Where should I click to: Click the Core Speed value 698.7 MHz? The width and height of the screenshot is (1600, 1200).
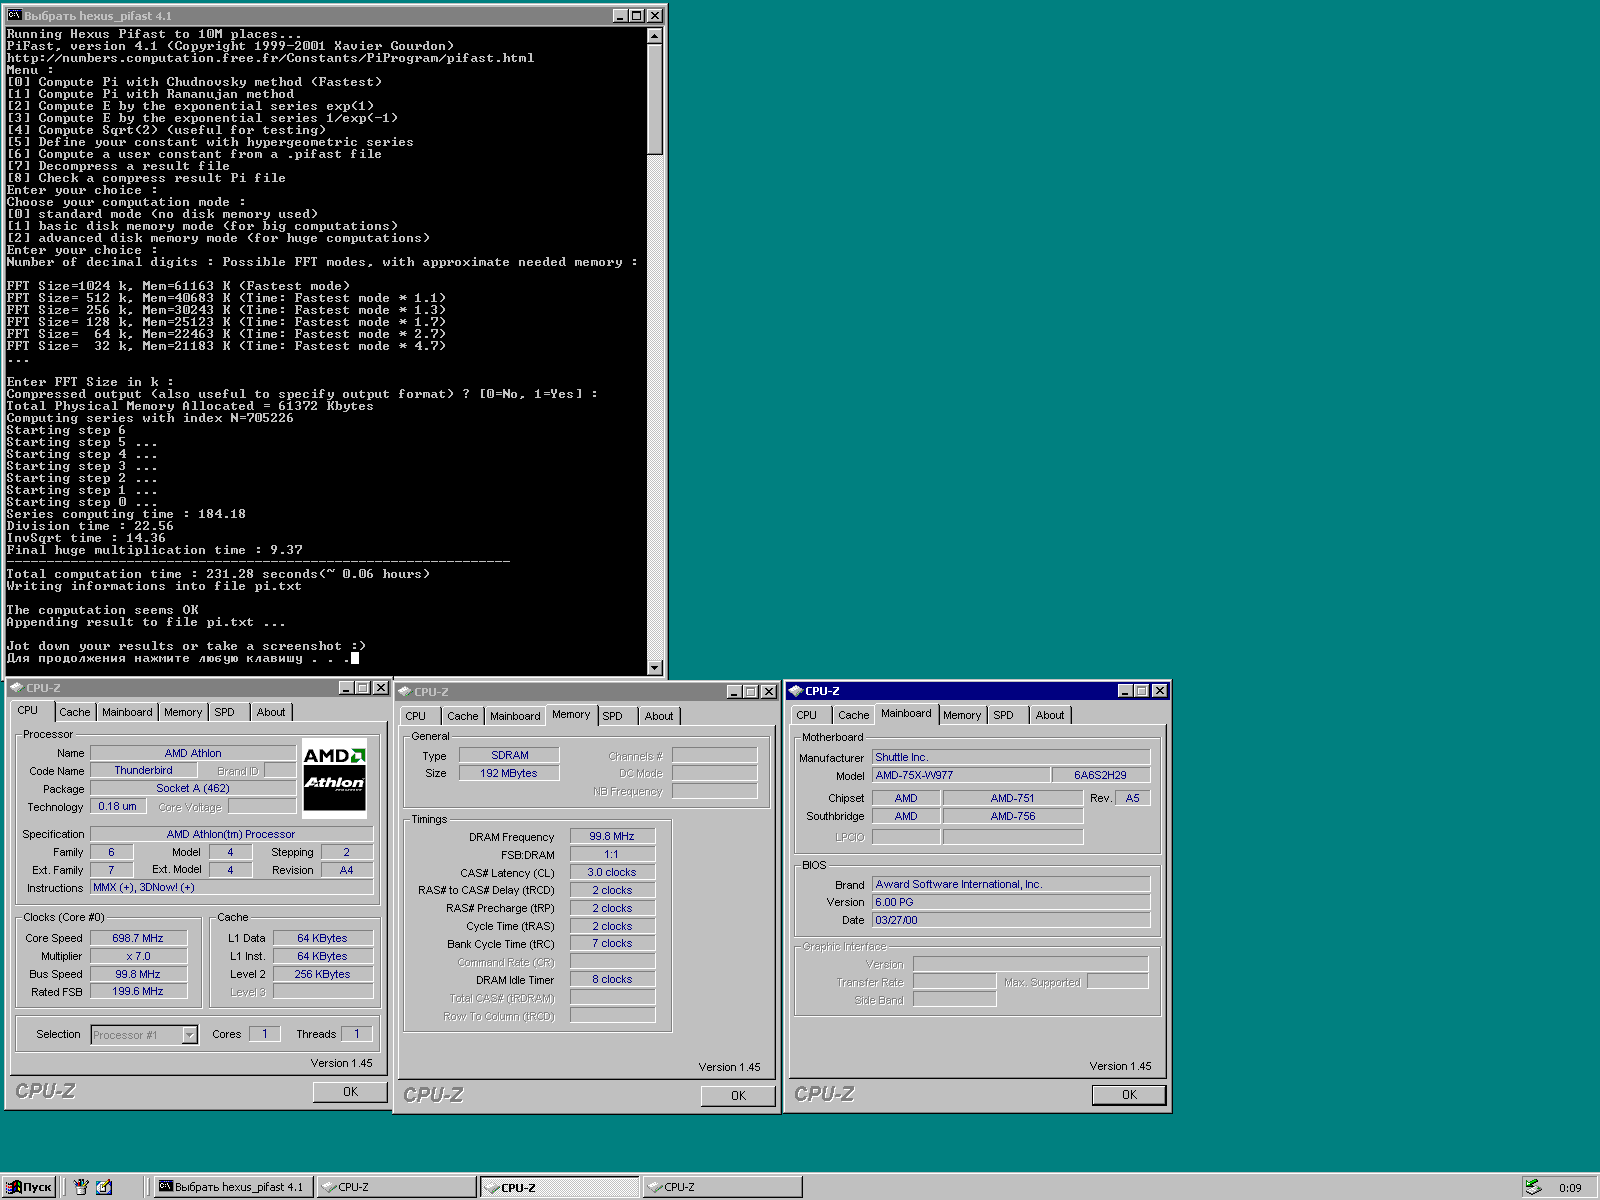[138, 938]
